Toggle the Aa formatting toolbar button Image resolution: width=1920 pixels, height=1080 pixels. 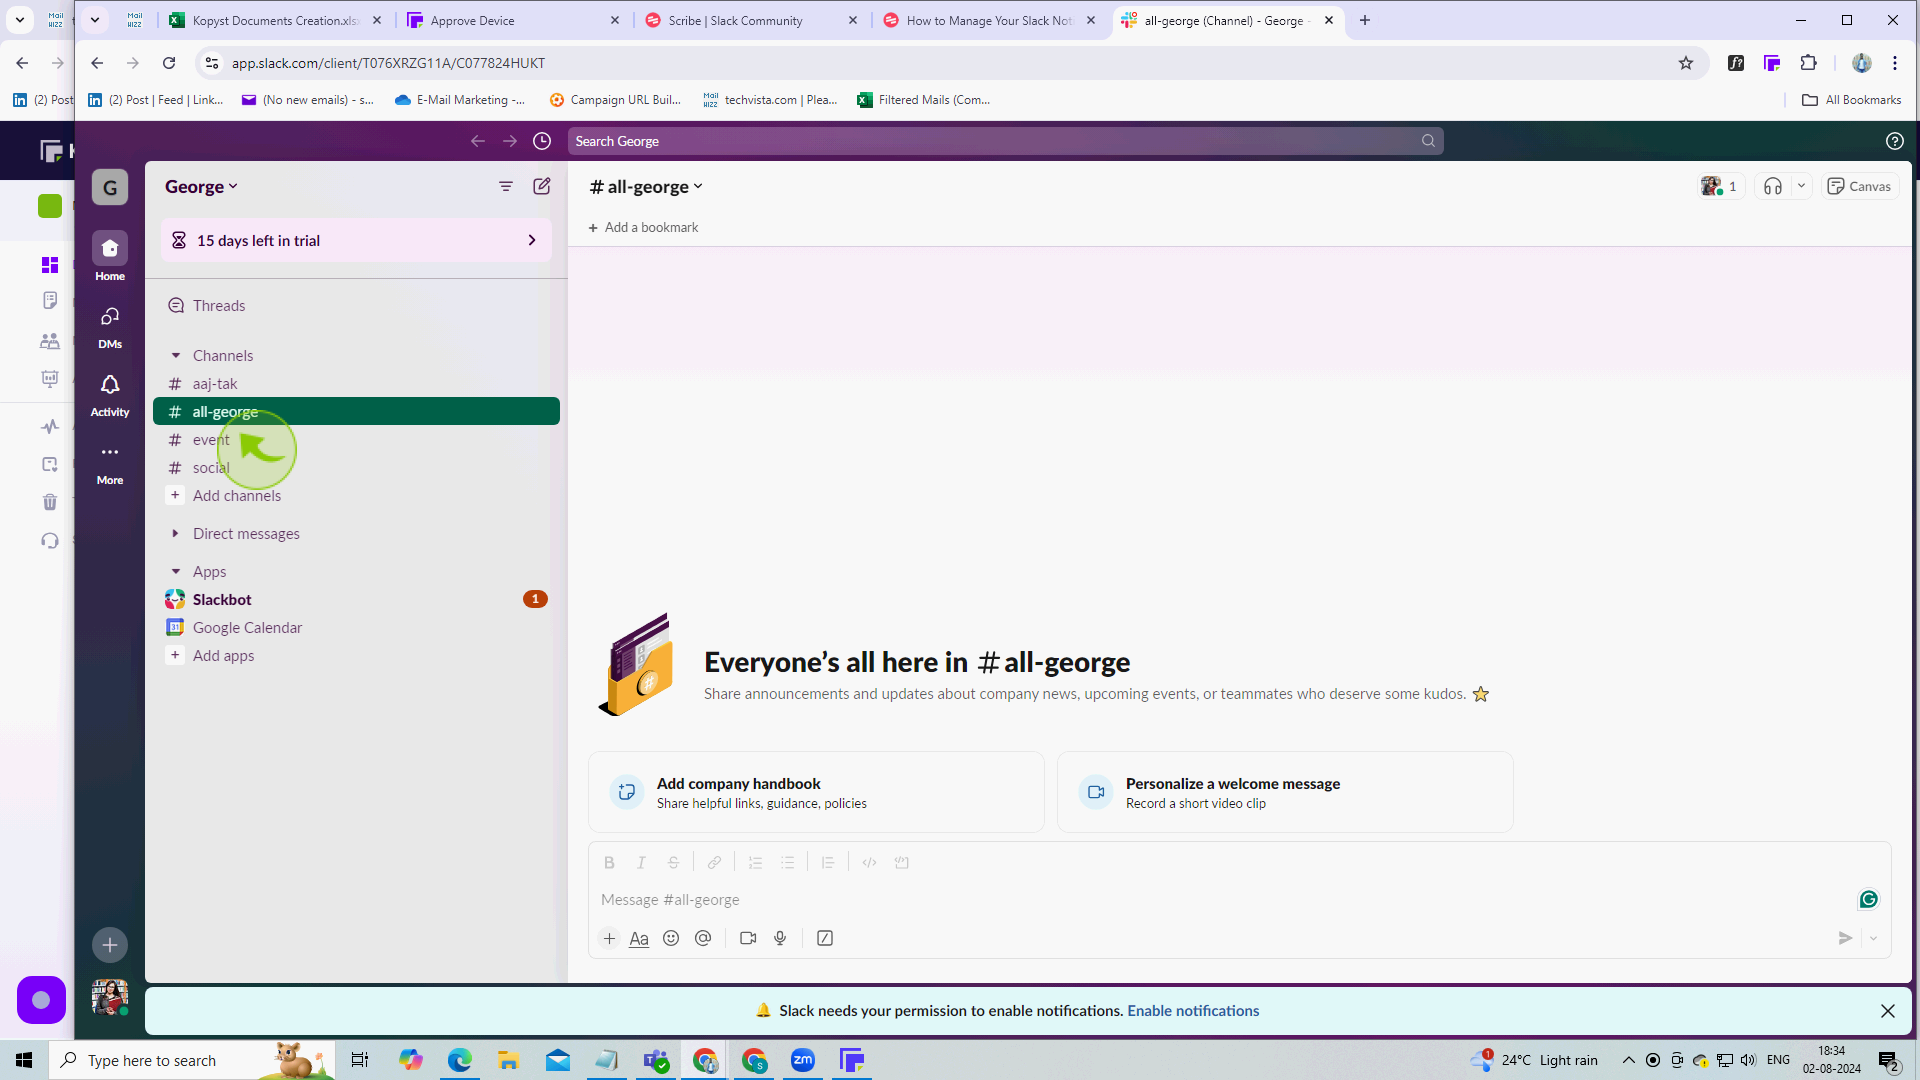pos(639,938)
